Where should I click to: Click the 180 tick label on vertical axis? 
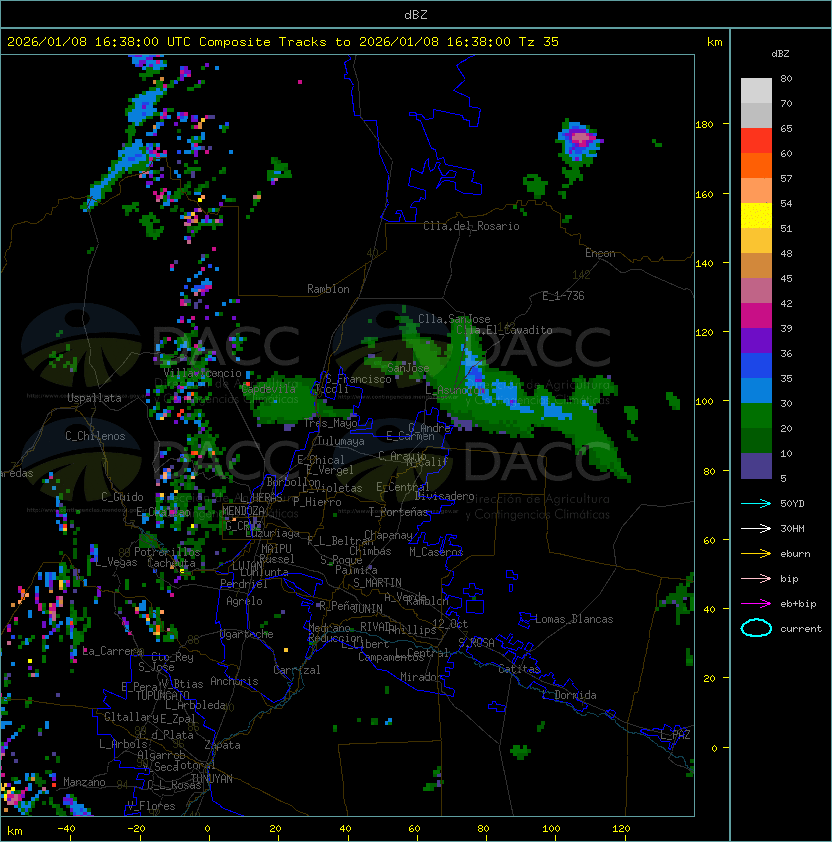704,125
